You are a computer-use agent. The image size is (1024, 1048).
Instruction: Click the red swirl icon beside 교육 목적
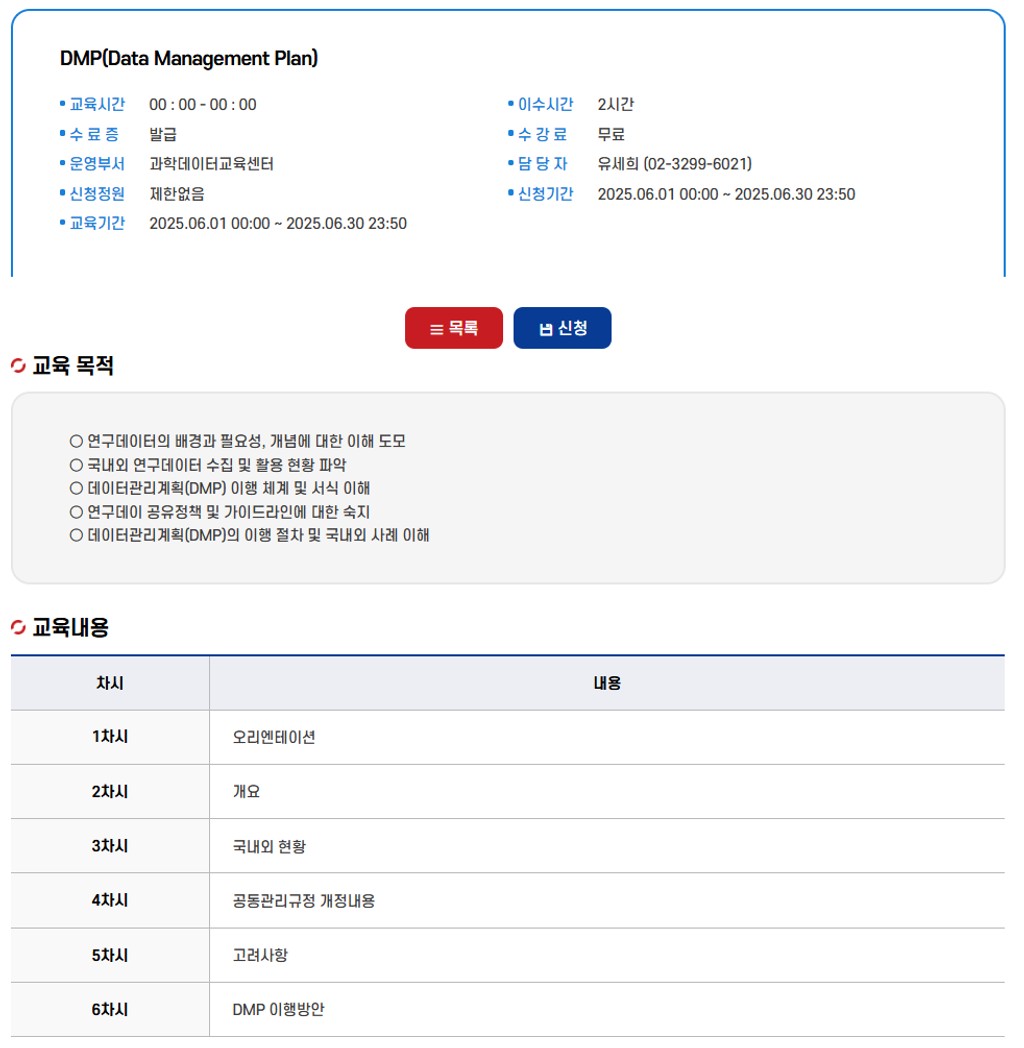pyautogui.click(x=18, y=366)
